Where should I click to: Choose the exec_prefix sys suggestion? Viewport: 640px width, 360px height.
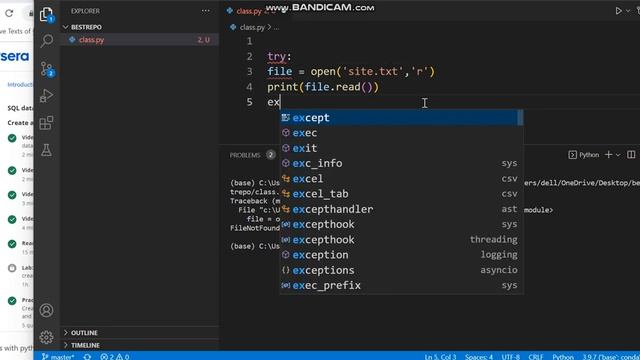tap(401, 285)
